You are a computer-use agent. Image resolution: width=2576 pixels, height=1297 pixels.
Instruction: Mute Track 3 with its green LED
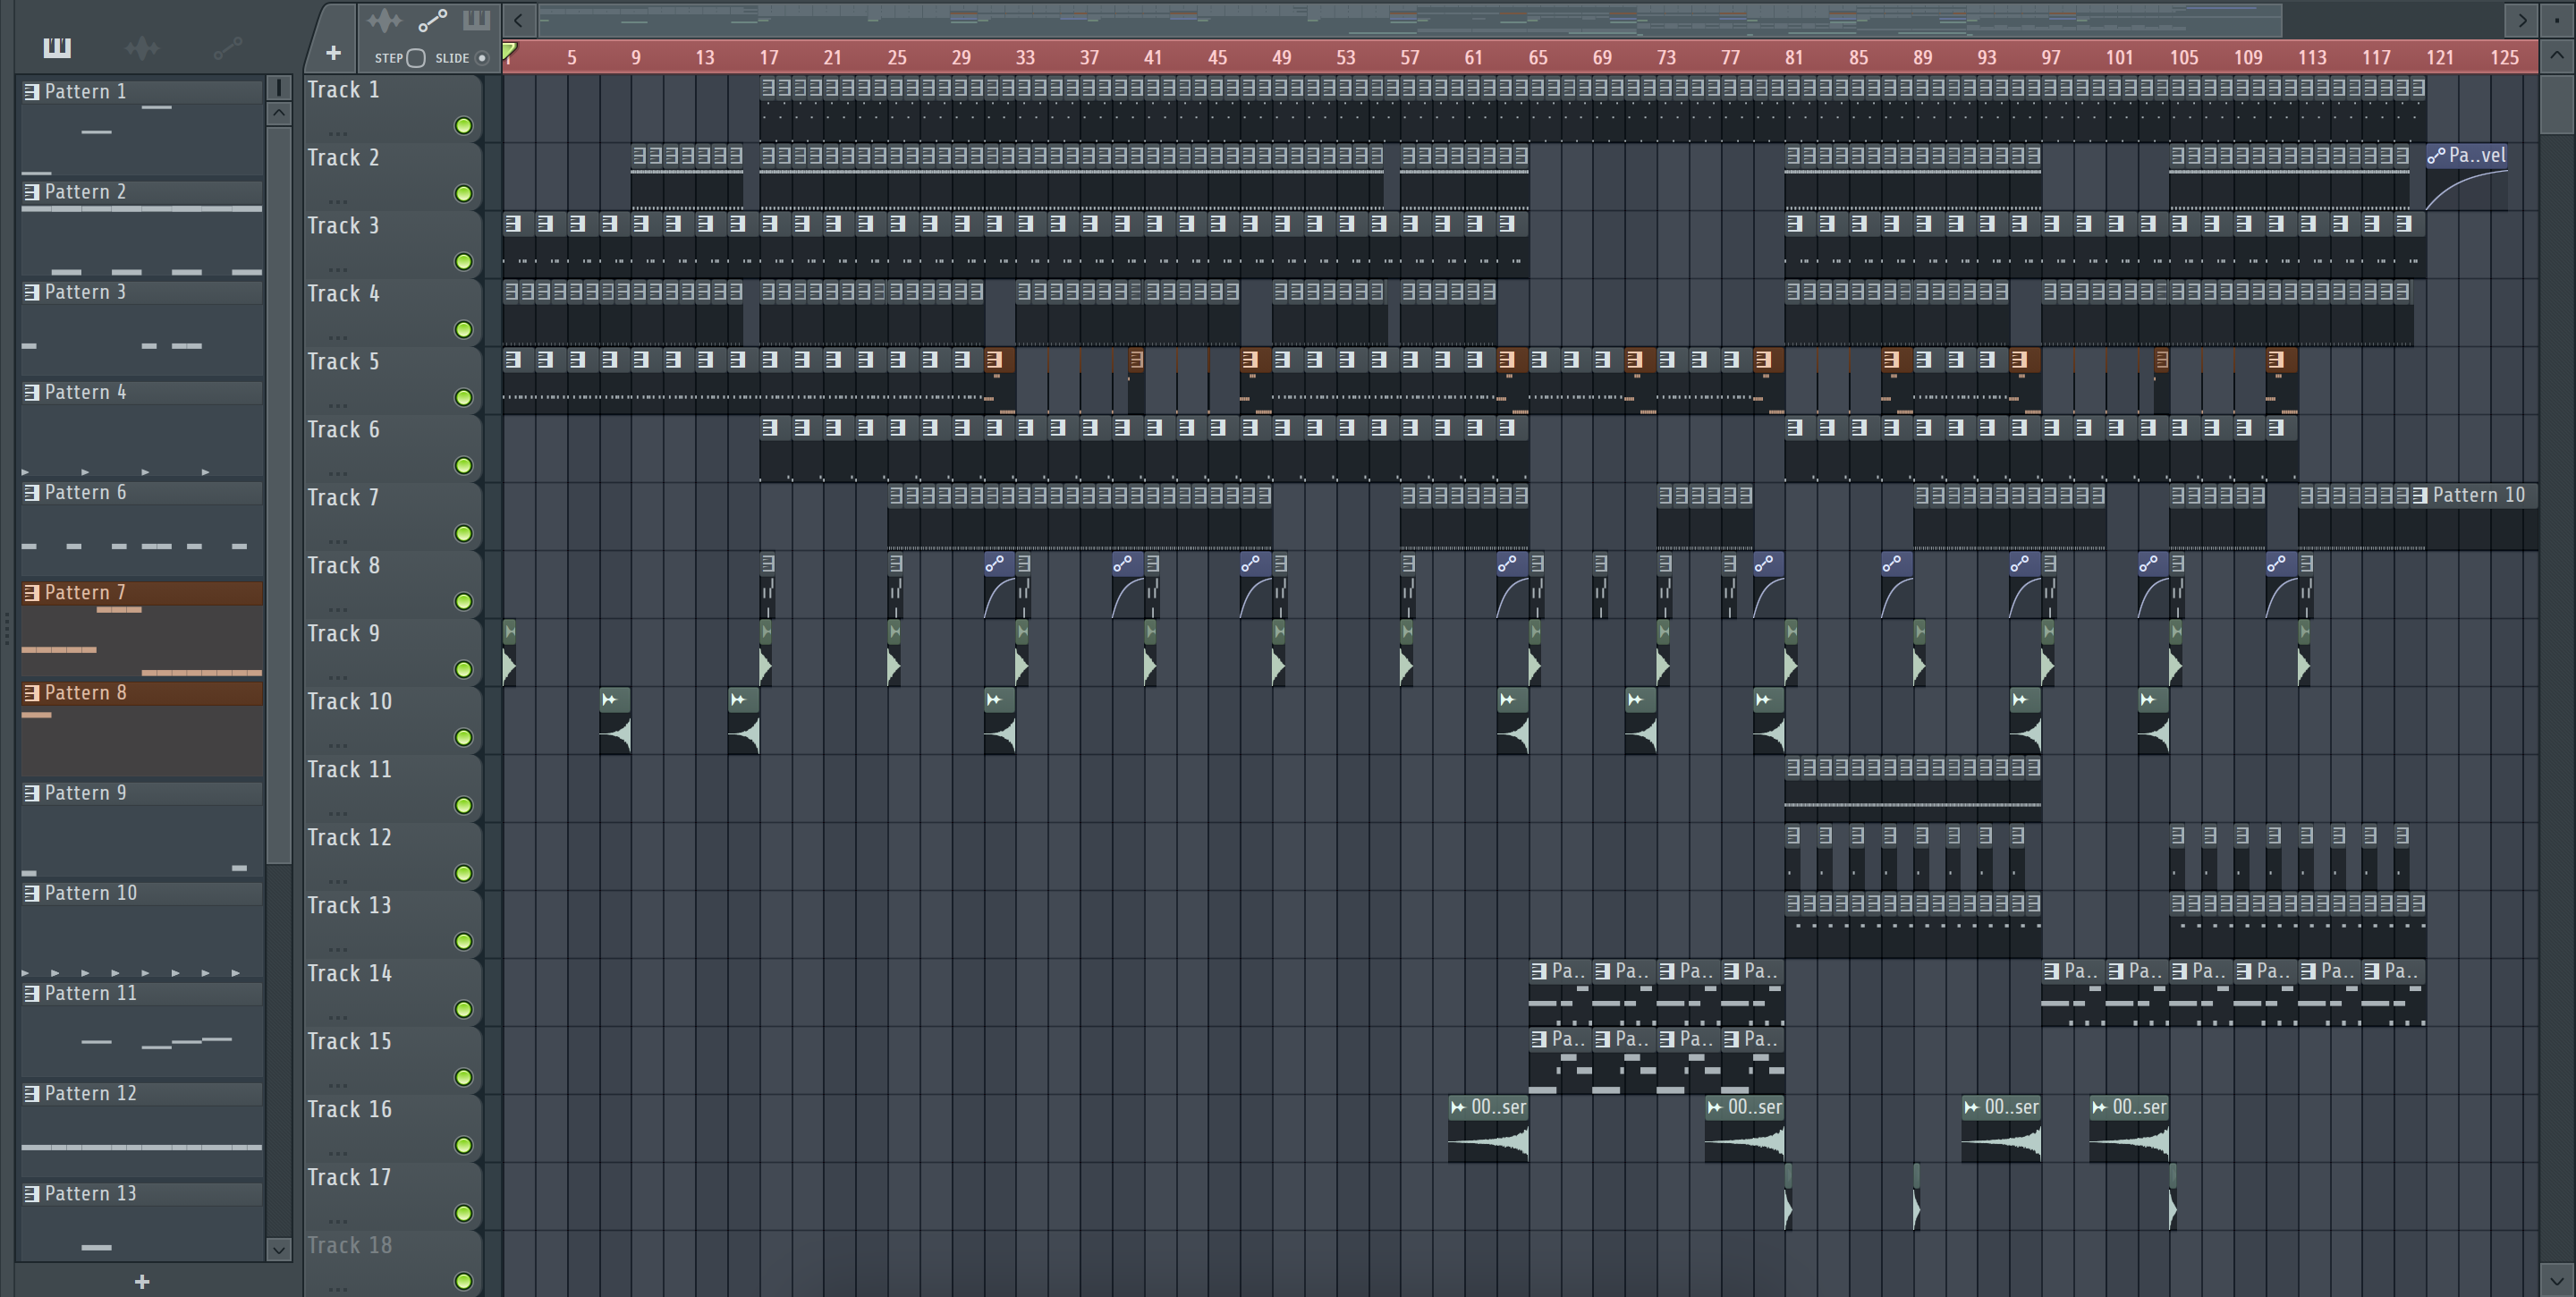[463, 262]
